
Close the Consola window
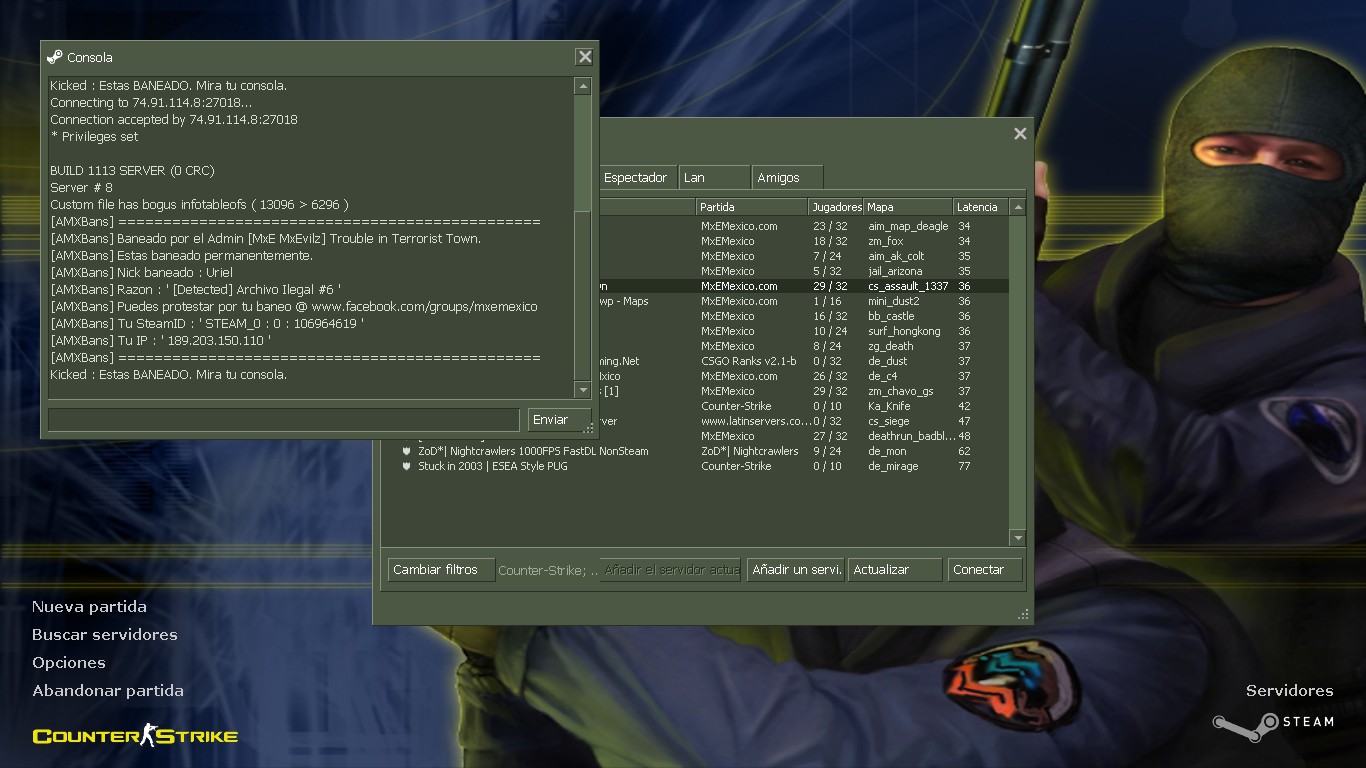584,57
